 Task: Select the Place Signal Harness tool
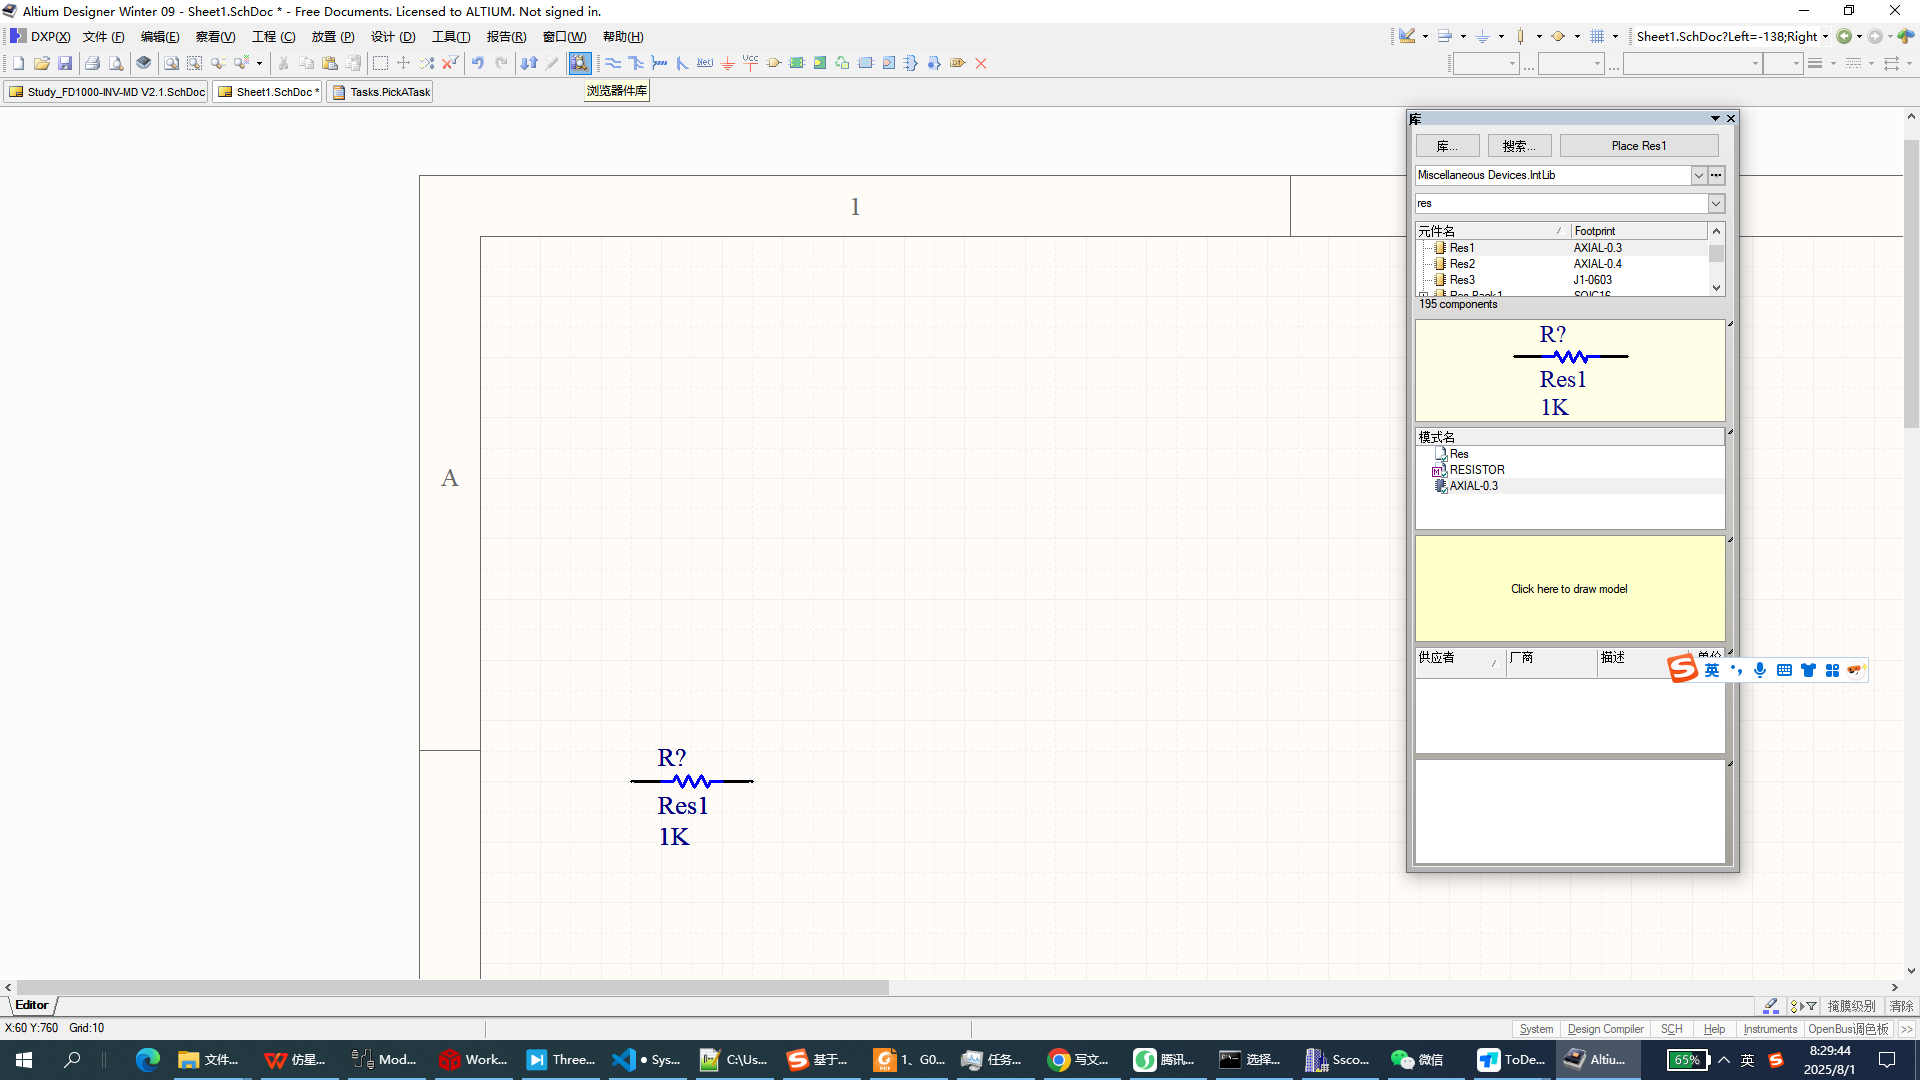[x=659, y=63]
